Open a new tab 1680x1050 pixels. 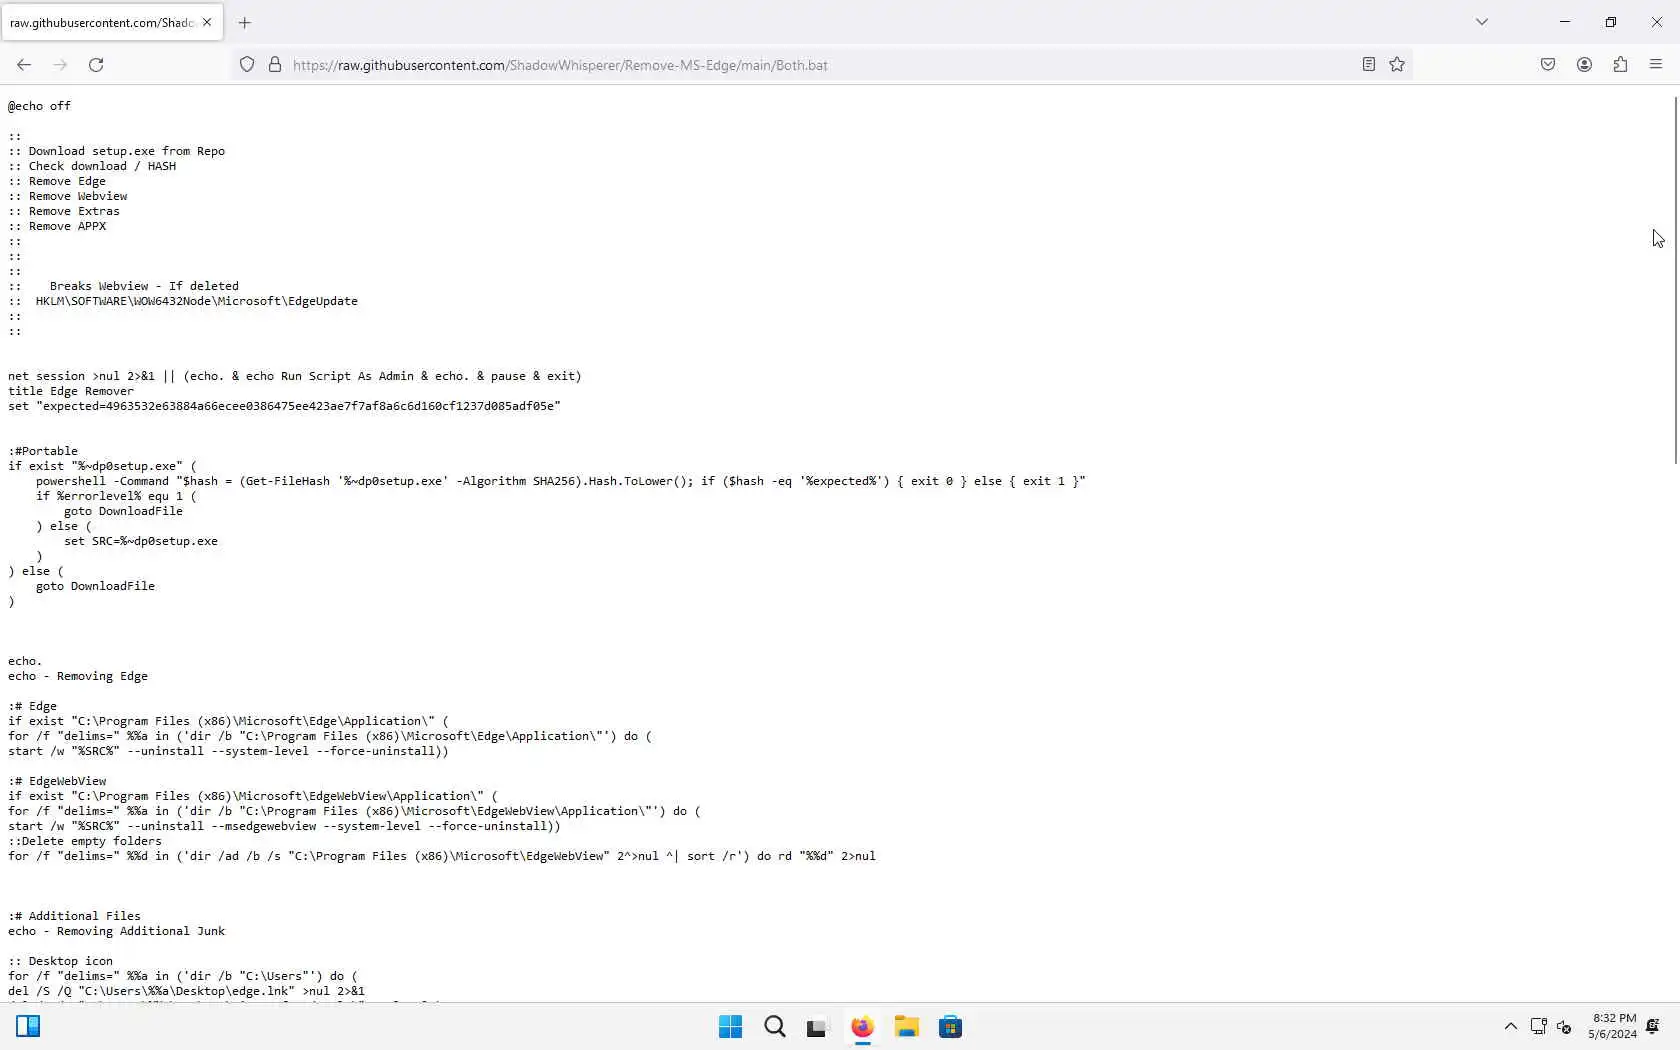[245, 22]
